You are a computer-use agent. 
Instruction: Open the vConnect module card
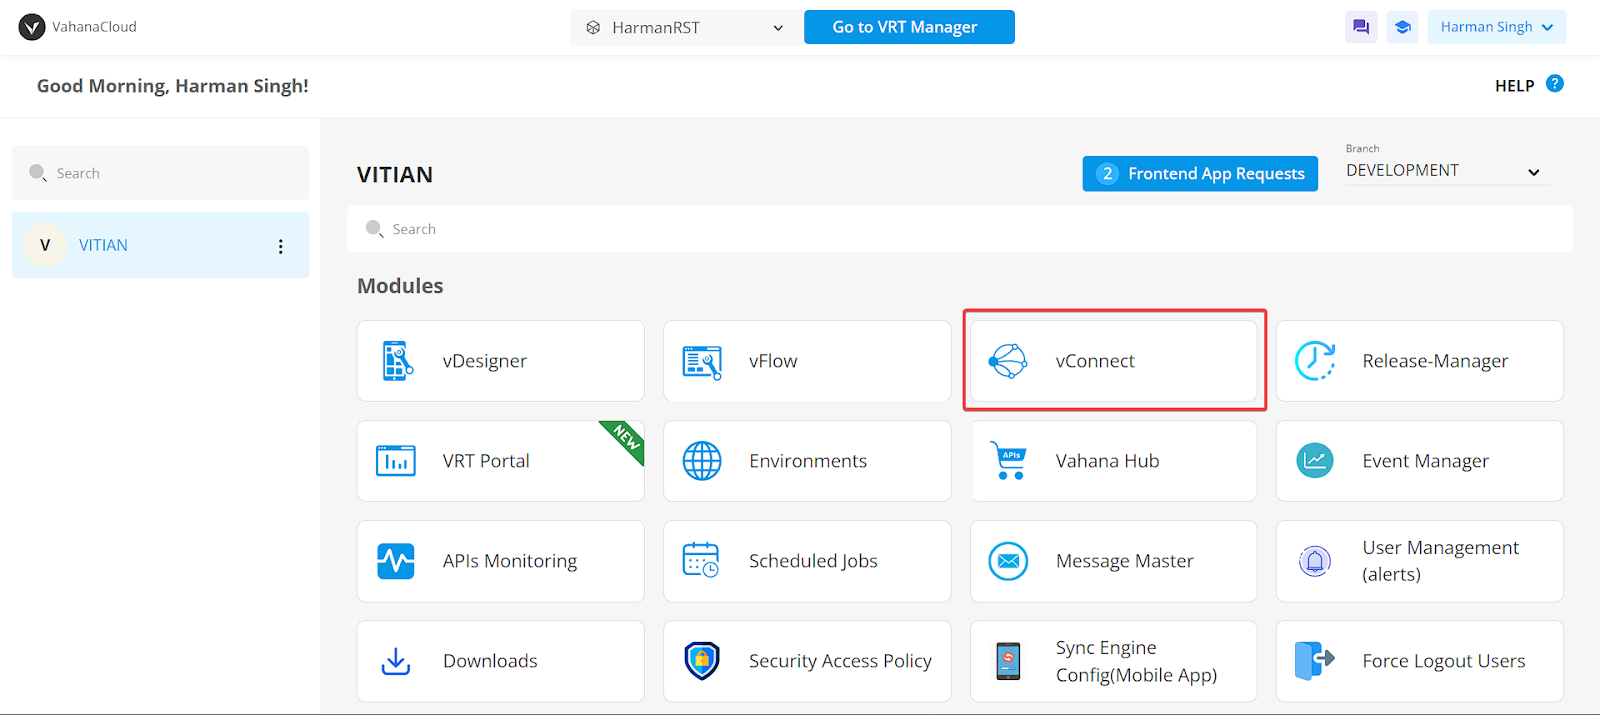point(1114,361)
